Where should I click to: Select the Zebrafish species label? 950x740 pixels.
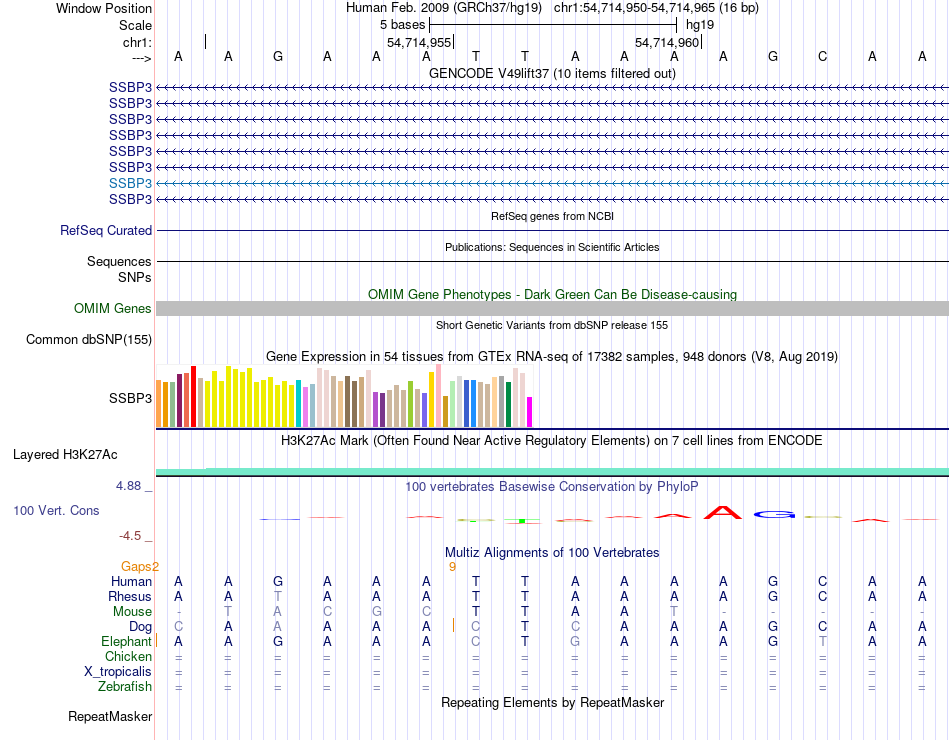pyautogui.click(x=125, y=687)
